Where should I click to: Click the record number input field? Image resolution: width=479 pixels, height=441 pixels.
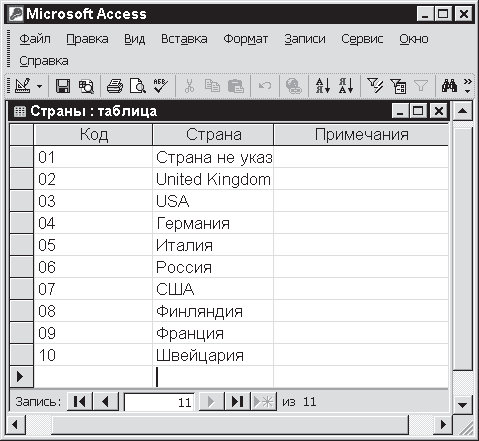point(160,402)
